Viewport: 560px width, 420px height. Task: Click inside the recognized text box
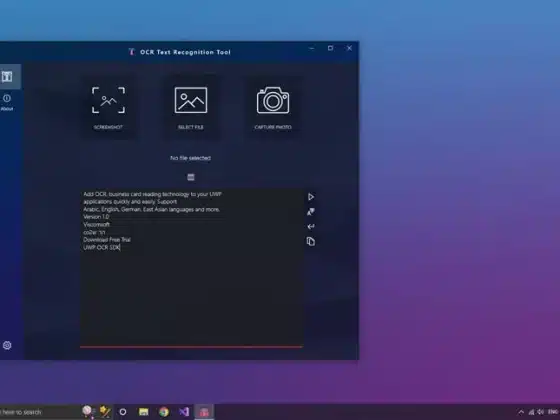[x=192, y=268]
